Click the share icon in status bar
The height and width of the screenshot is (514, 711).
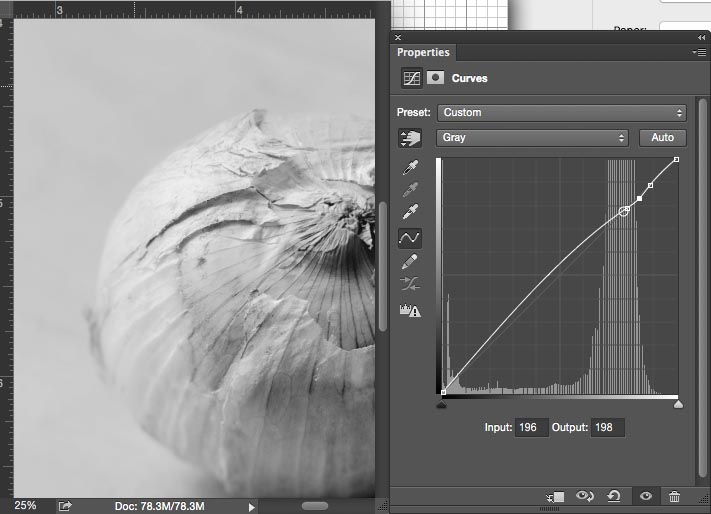point(65,505)
